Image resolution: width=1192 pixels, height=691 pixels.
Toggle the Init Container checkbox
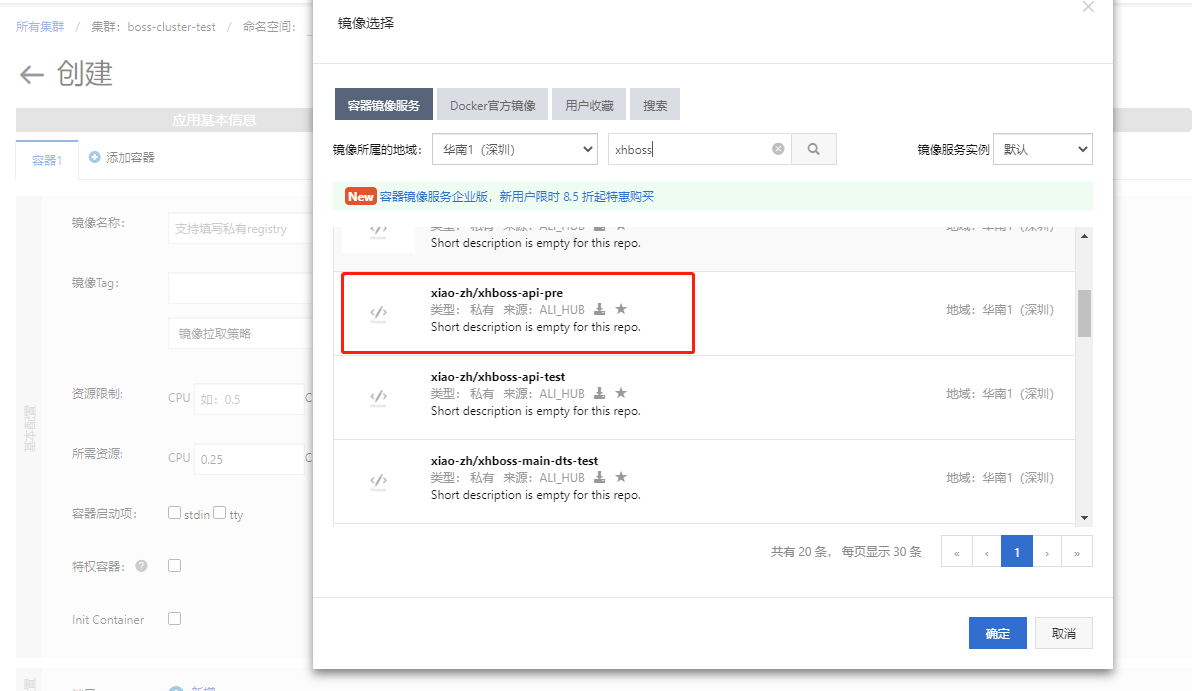pos(174,619)
